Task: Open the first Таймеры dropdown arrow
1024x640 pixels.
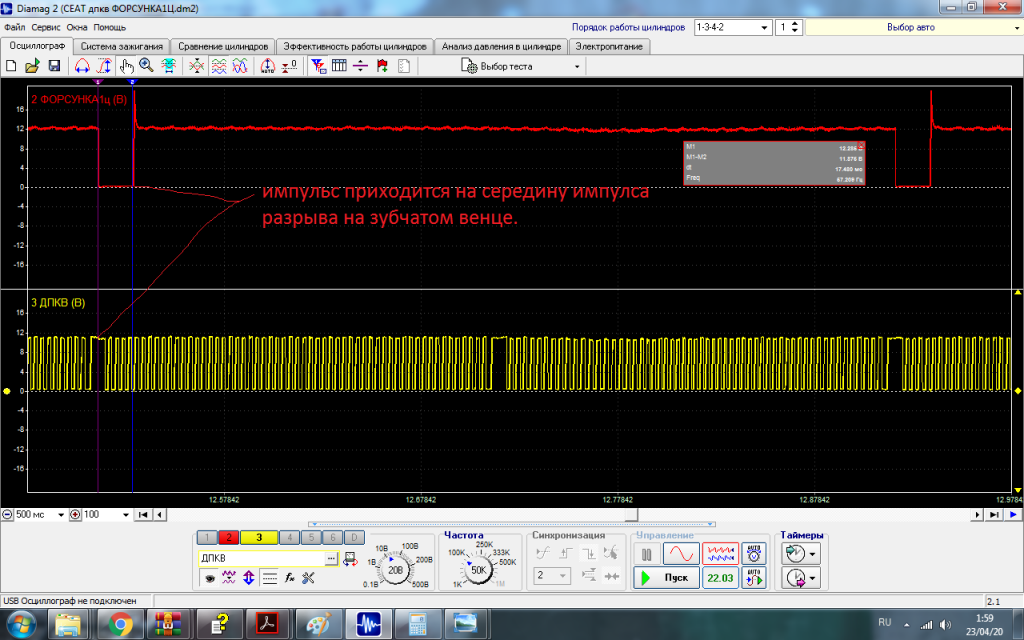Action: [x=812, y=554]
